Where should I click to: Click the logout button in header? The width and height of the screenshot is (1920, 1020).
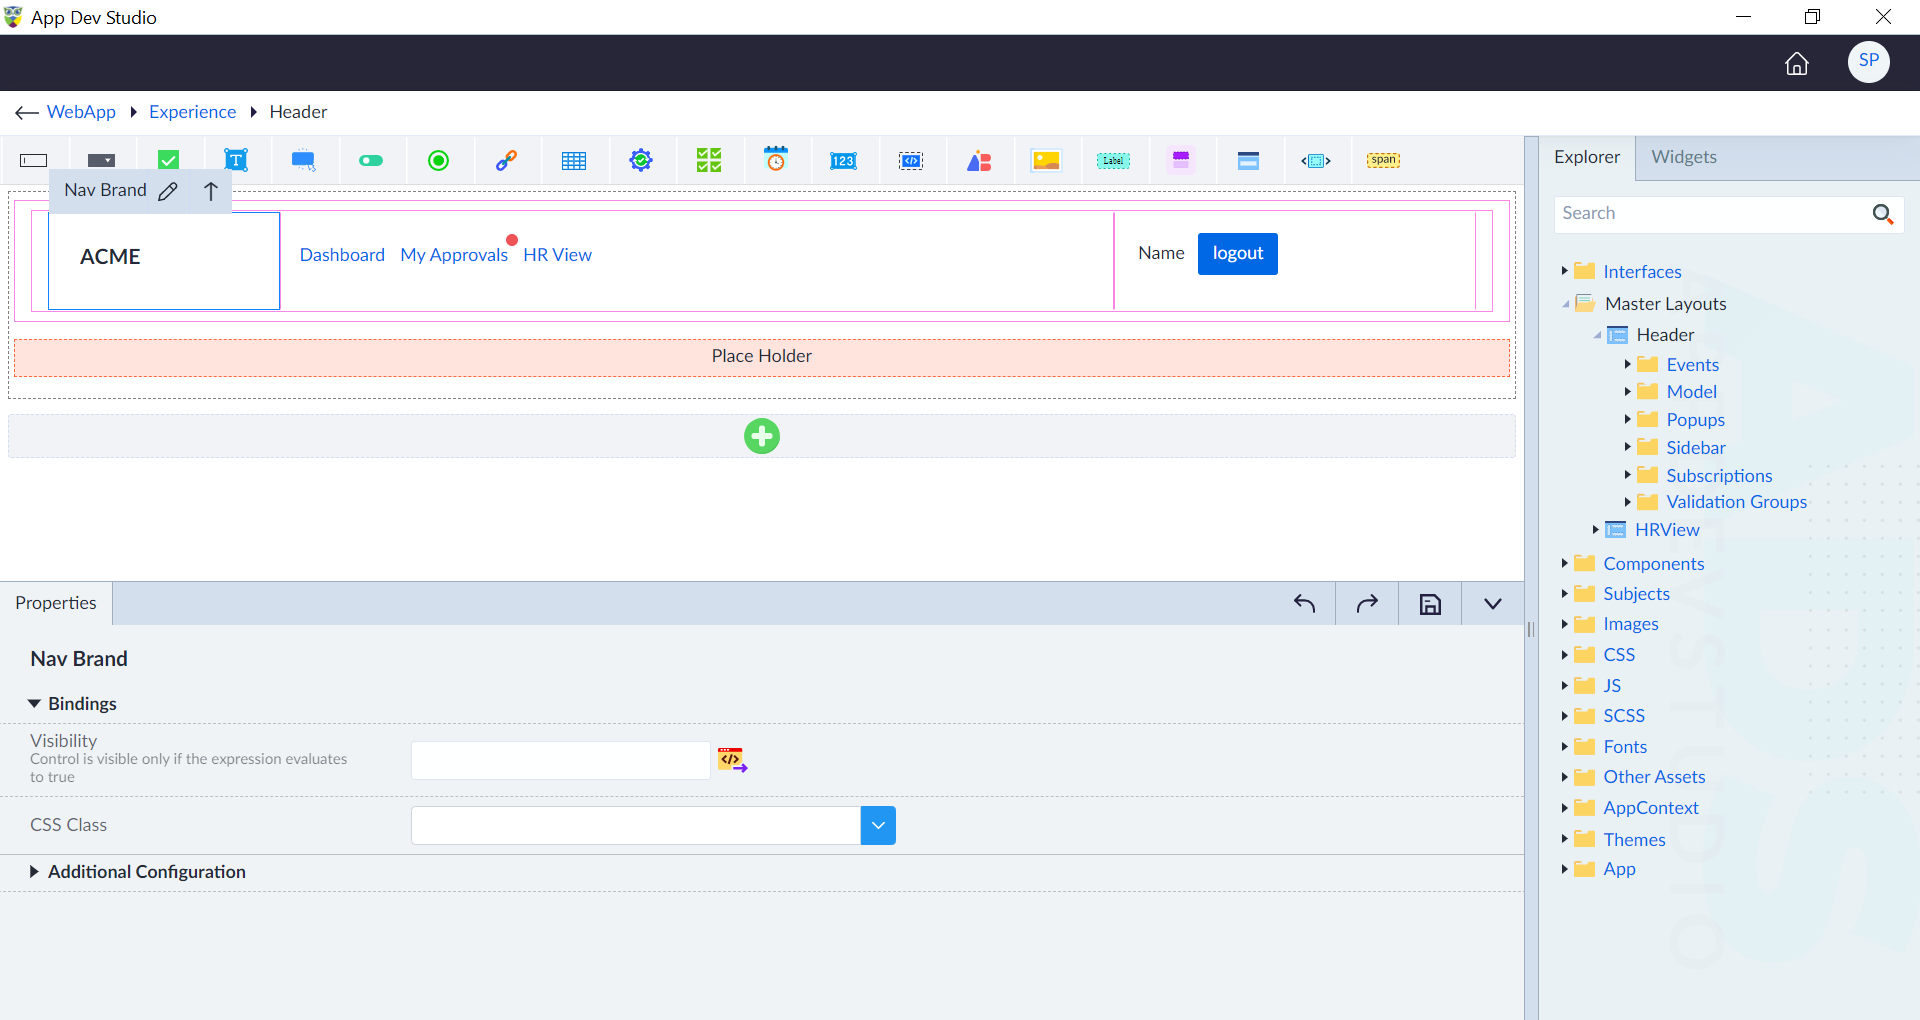pos(1238,254)
